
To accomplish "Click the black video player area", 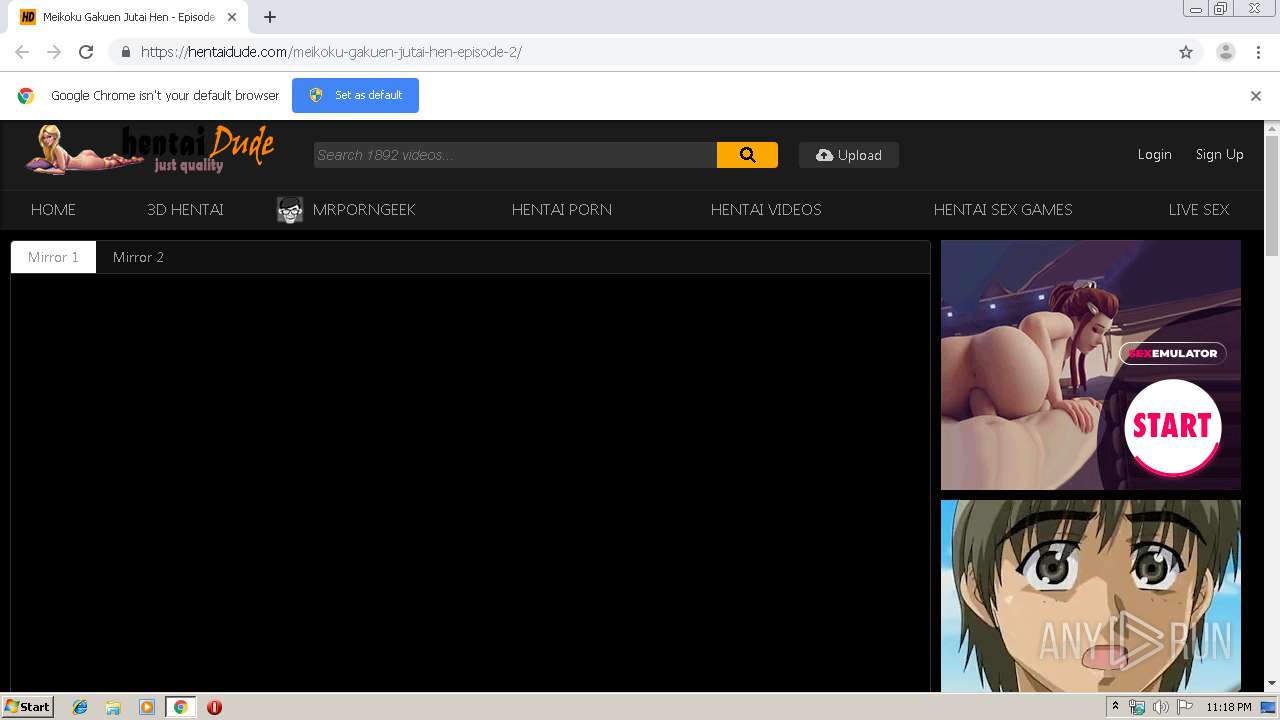I will point(470,482).
